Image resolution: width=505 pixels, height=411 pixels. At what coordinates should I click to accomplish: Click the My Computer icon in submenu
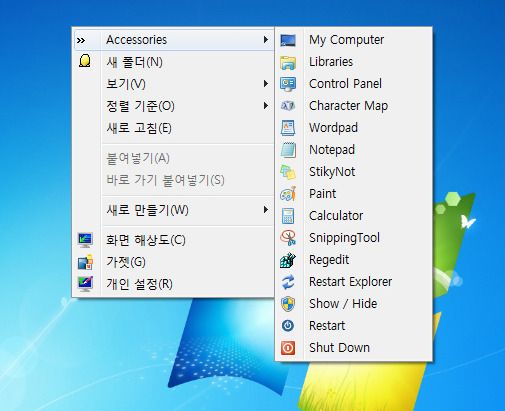(x=288, y=40)
